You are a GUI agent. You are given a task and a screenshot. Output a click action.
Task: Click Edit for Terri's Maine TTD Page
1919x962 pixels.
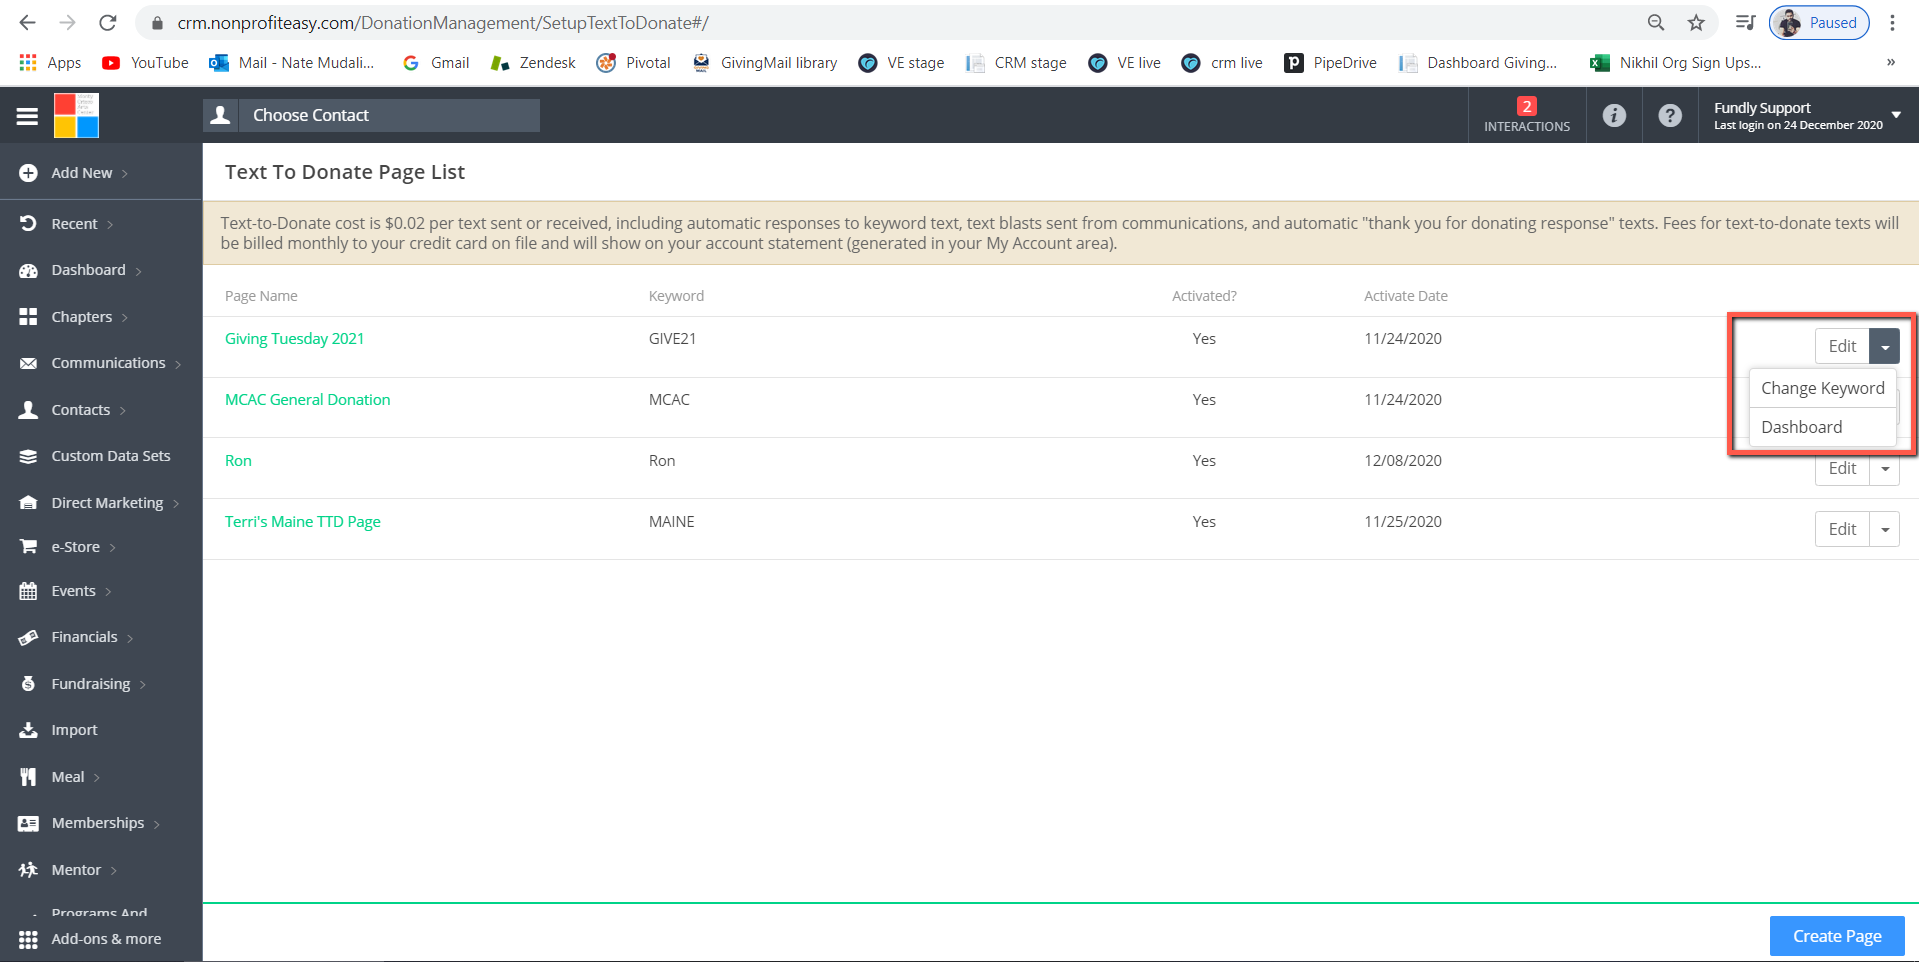coord(1842,529)
